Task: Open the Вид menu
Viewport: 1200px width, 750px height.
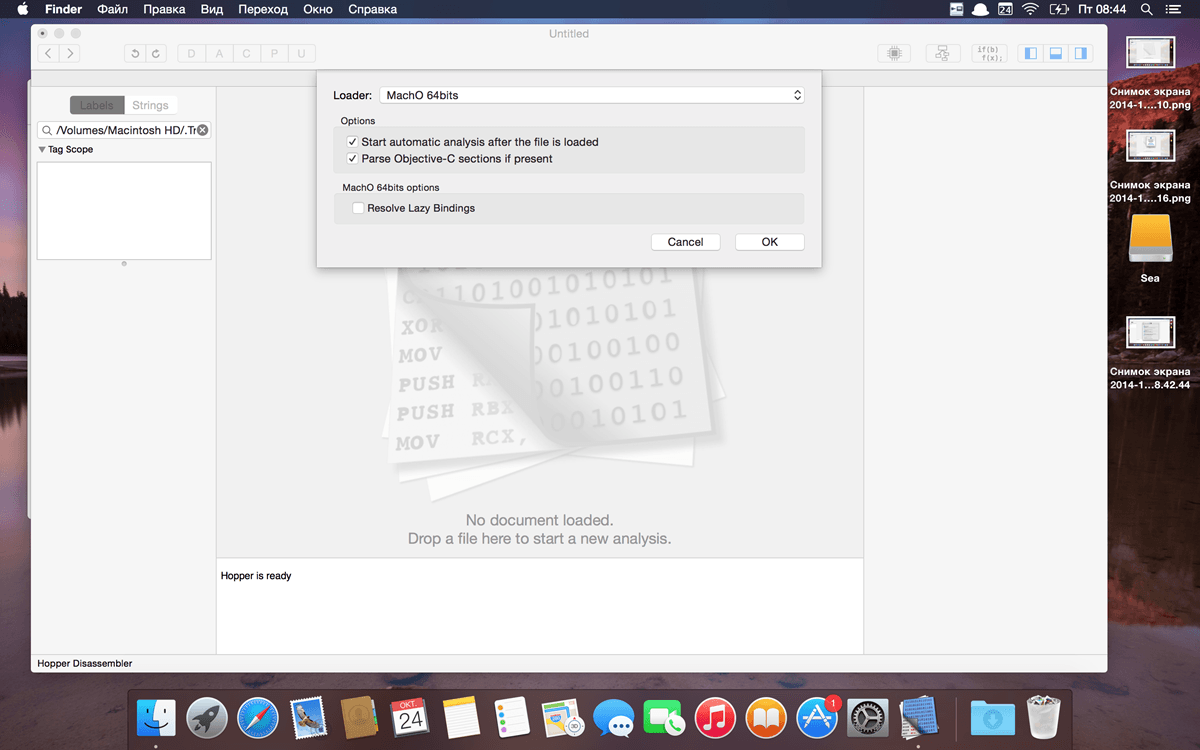Action: 212,9
